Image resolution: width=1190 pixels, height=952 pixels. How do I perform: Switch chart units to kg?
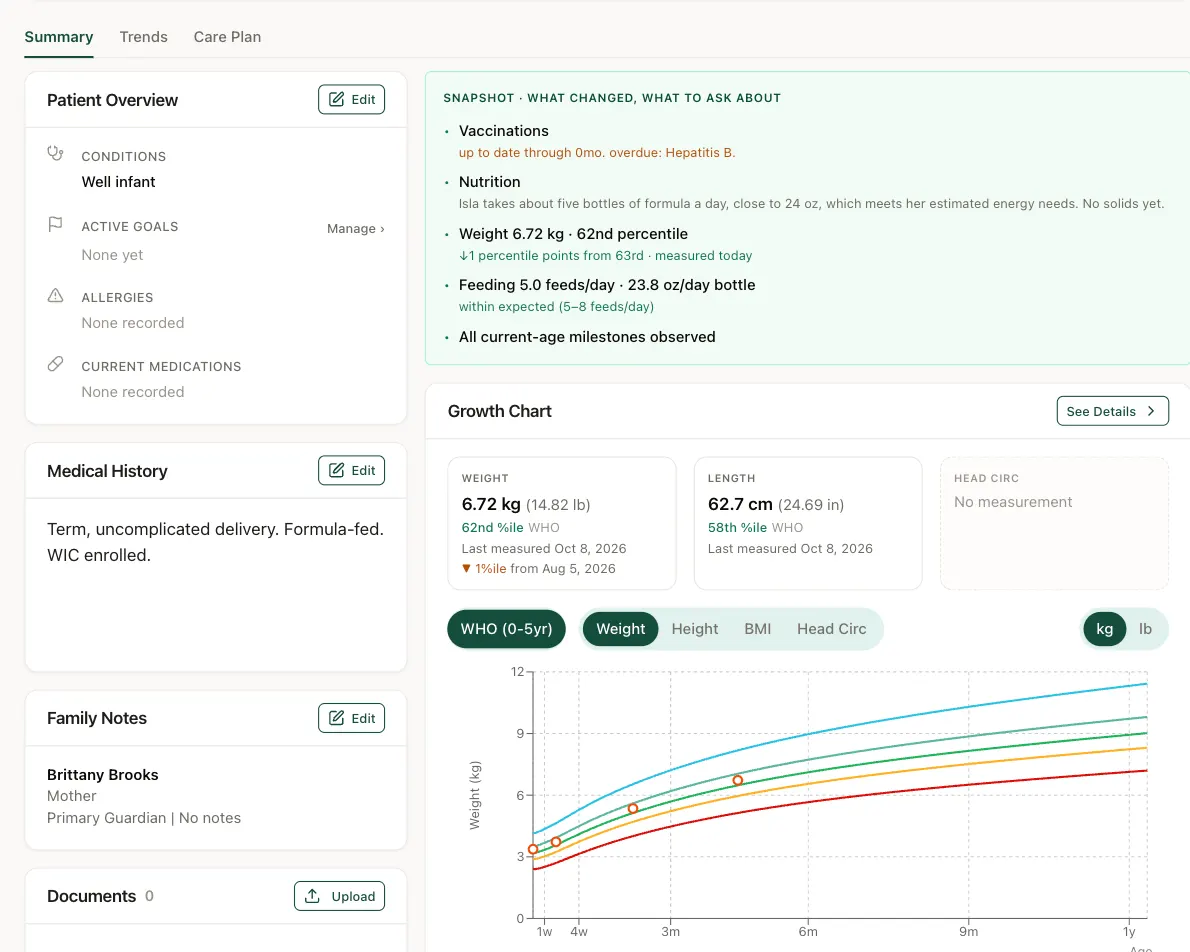pos(1104,629)
